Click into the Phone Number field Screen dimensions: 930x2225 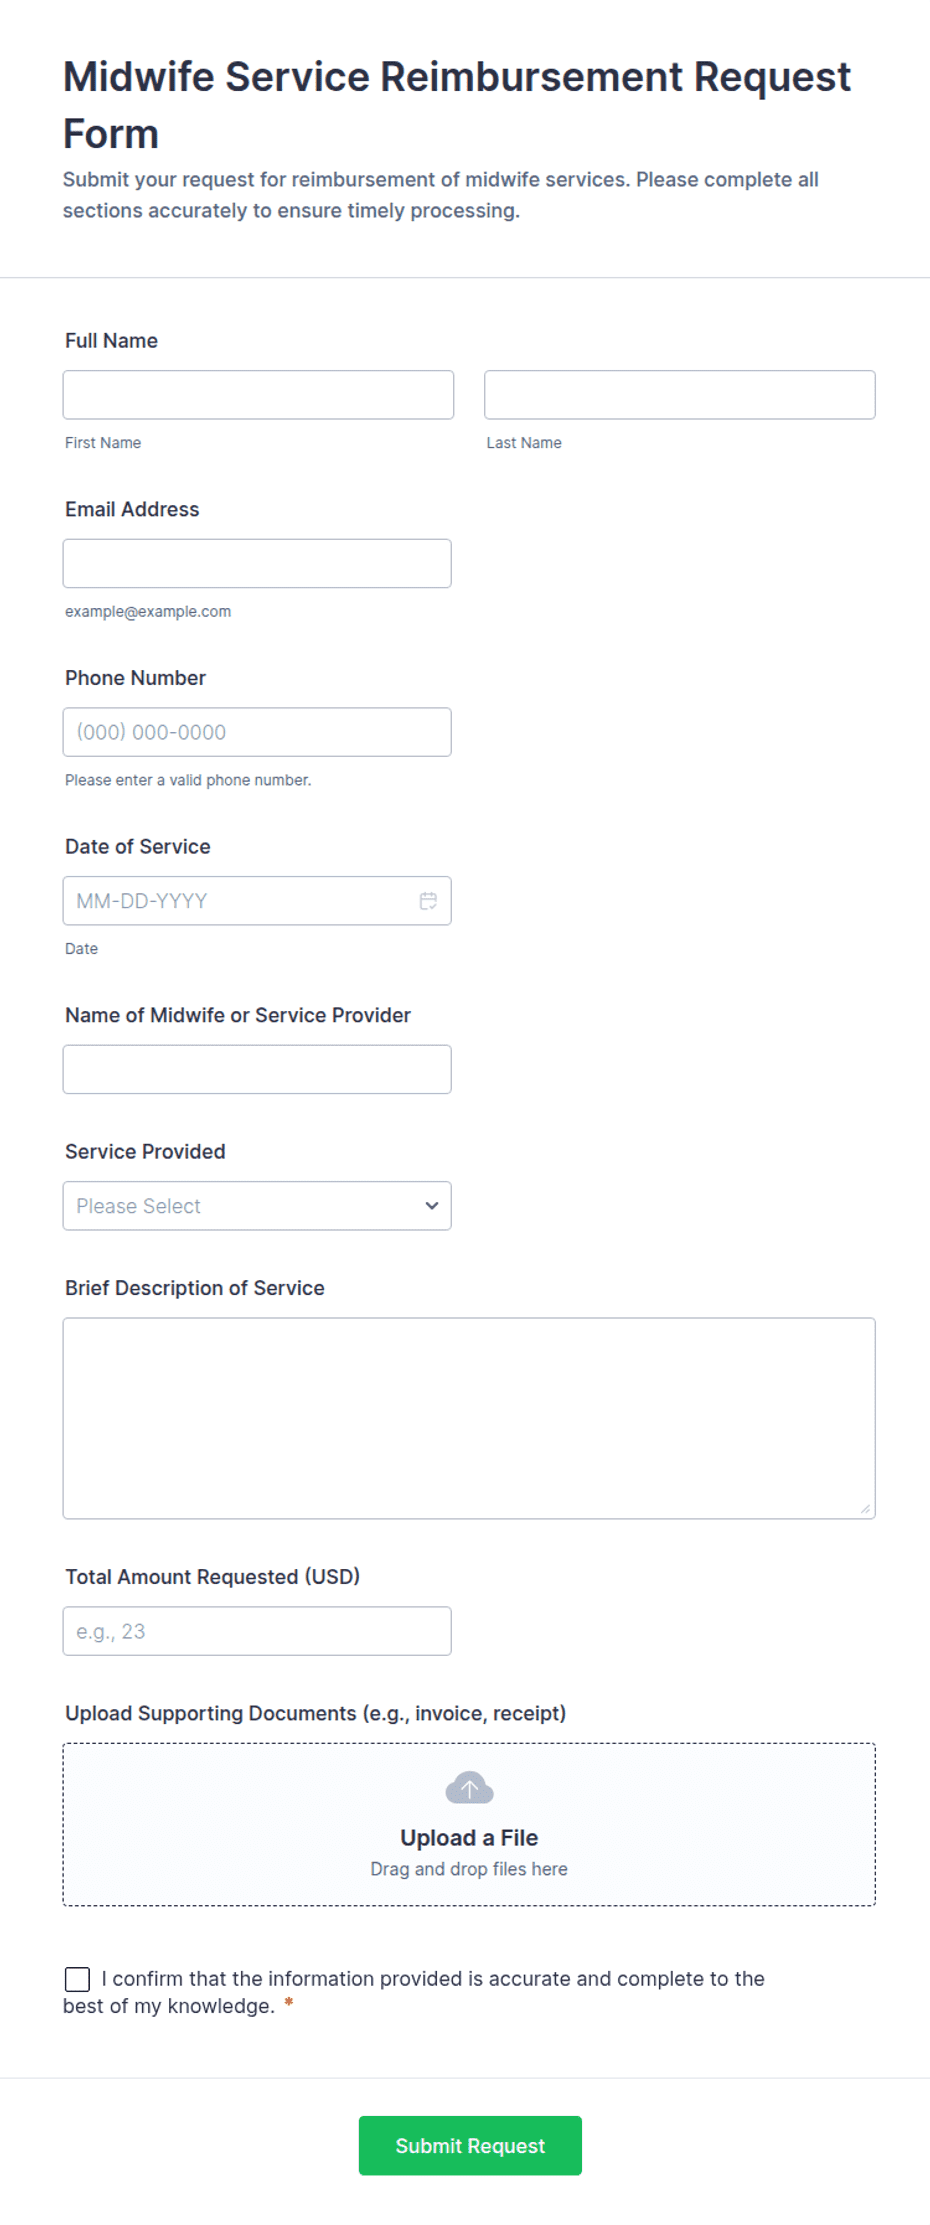click(257, 732)
